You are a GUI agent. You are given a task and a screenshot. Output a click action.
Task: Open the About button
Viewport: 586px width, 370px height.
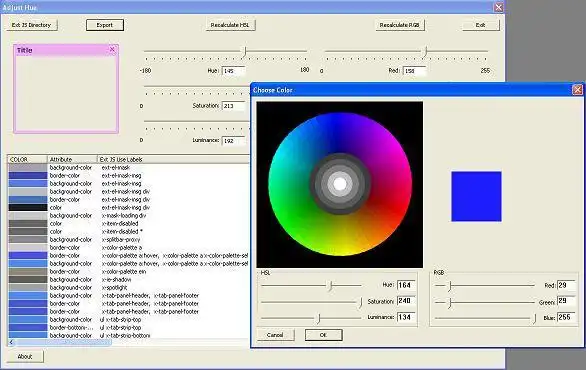click(x=25, y=357)
